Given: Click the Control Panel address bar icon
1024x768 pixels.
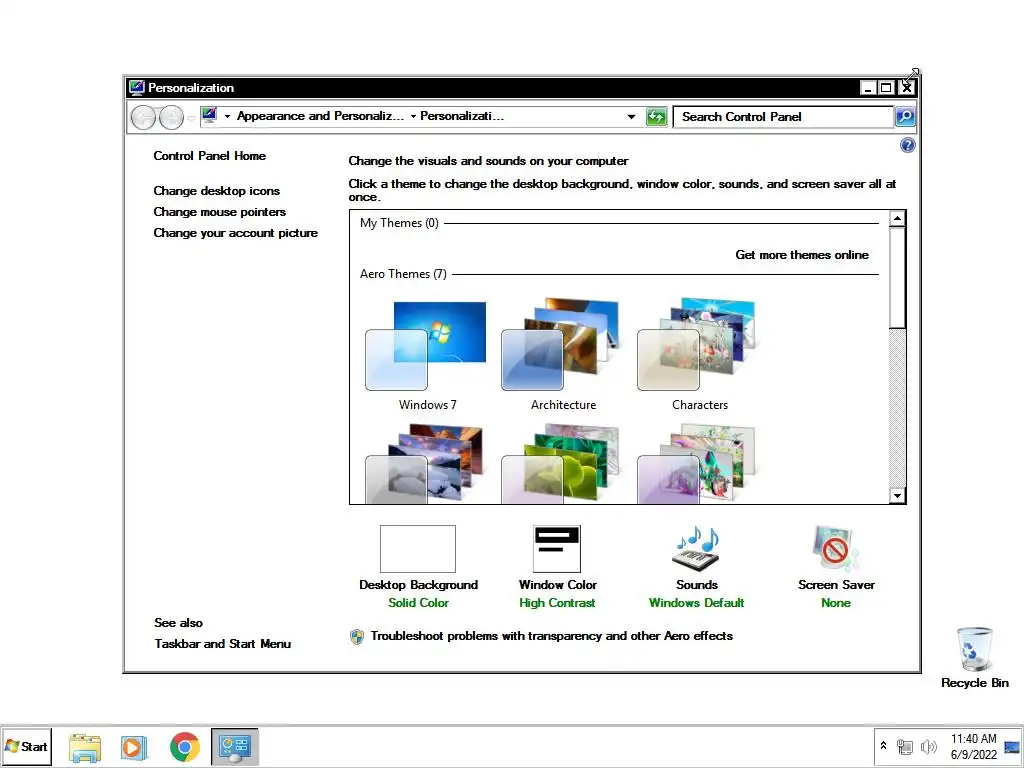Looking at the screenshot, I should [x=209, y=116].
